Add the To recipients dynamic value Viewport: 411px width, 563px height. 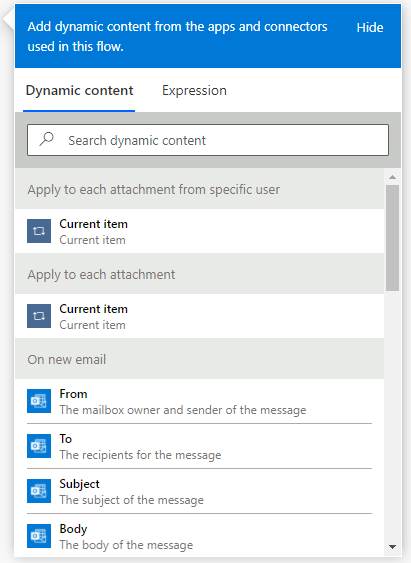tap(200, 446)
